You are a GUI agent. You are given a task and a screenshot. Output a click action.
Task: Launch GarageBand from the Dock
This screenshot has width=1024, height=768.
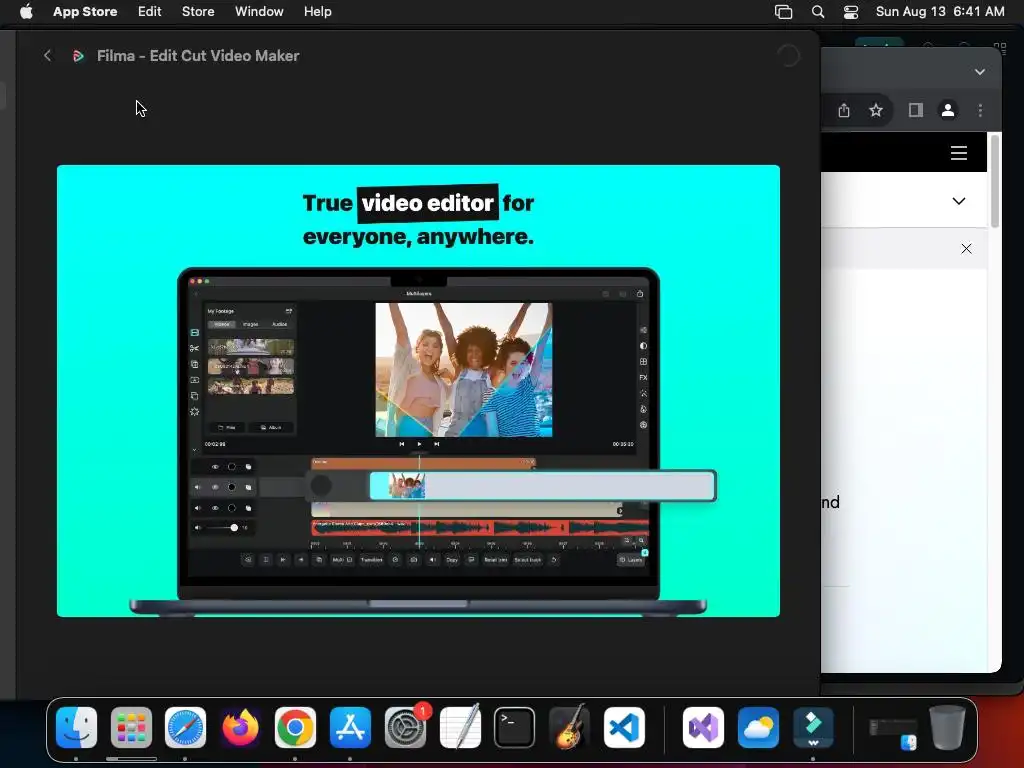point(569,727)
